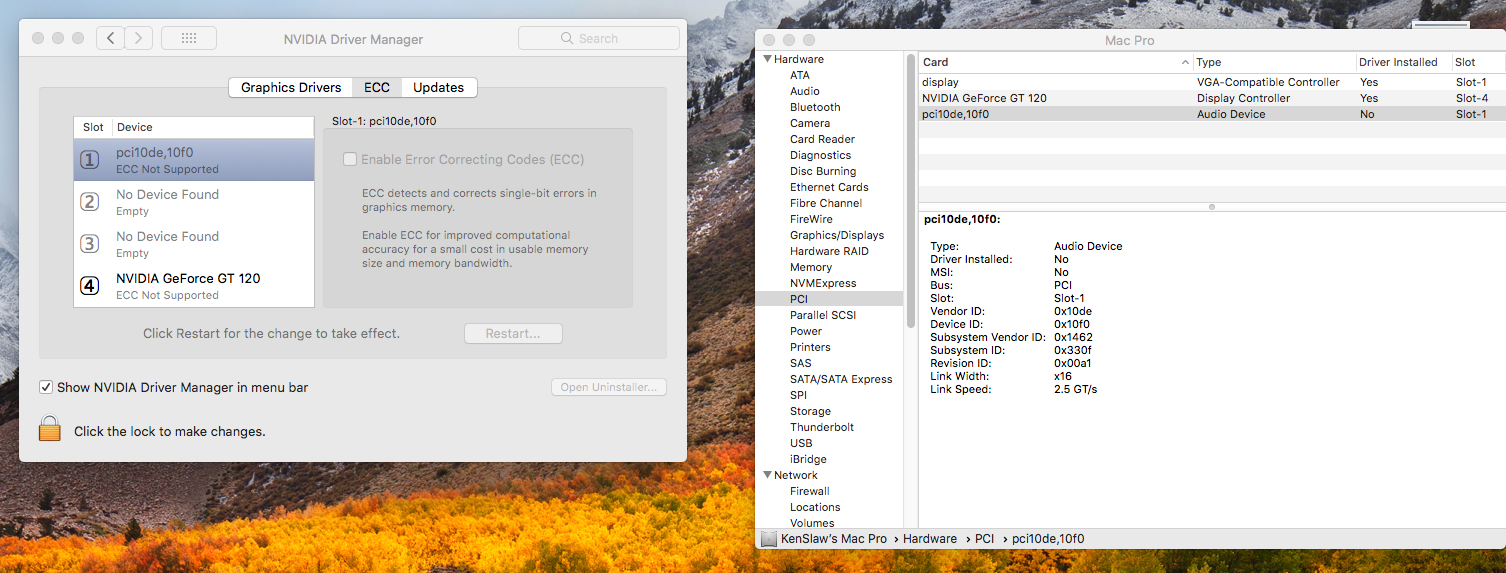This screenshot has width=1506, height=573.
Task: Select Disc Burning in the Hardware list
Action: 823,171
